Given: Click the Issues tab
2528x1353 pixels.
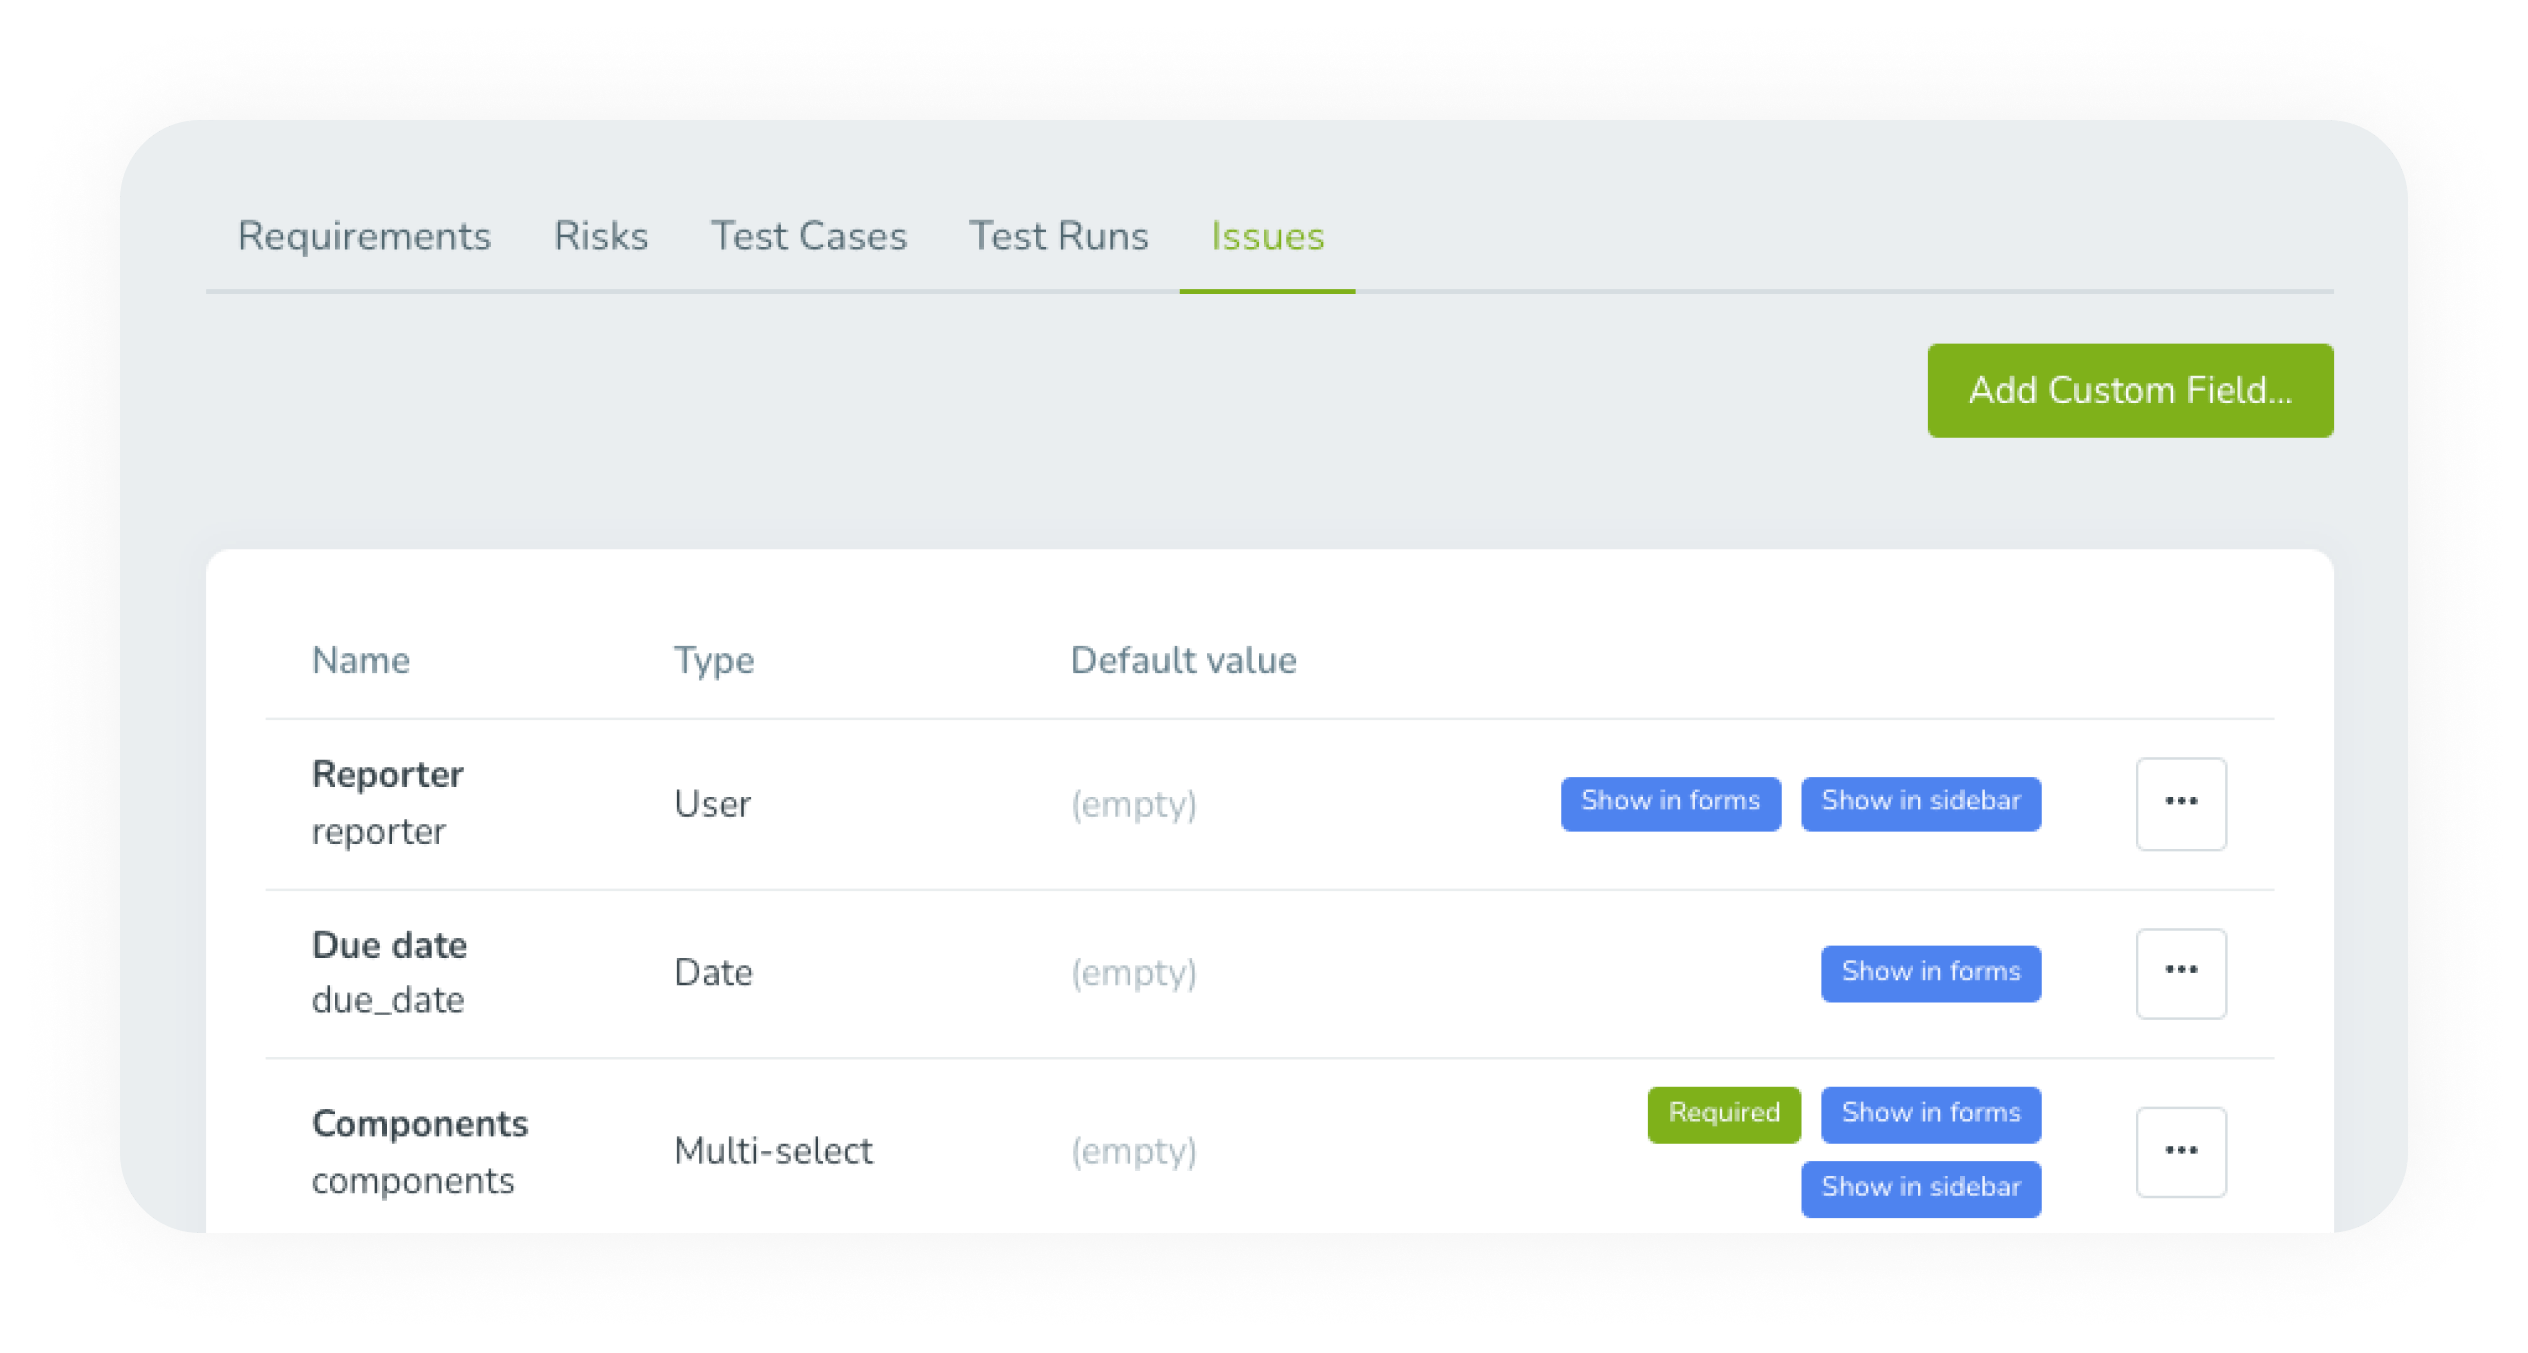Looking at the screenshot, I should [1266, 237].
